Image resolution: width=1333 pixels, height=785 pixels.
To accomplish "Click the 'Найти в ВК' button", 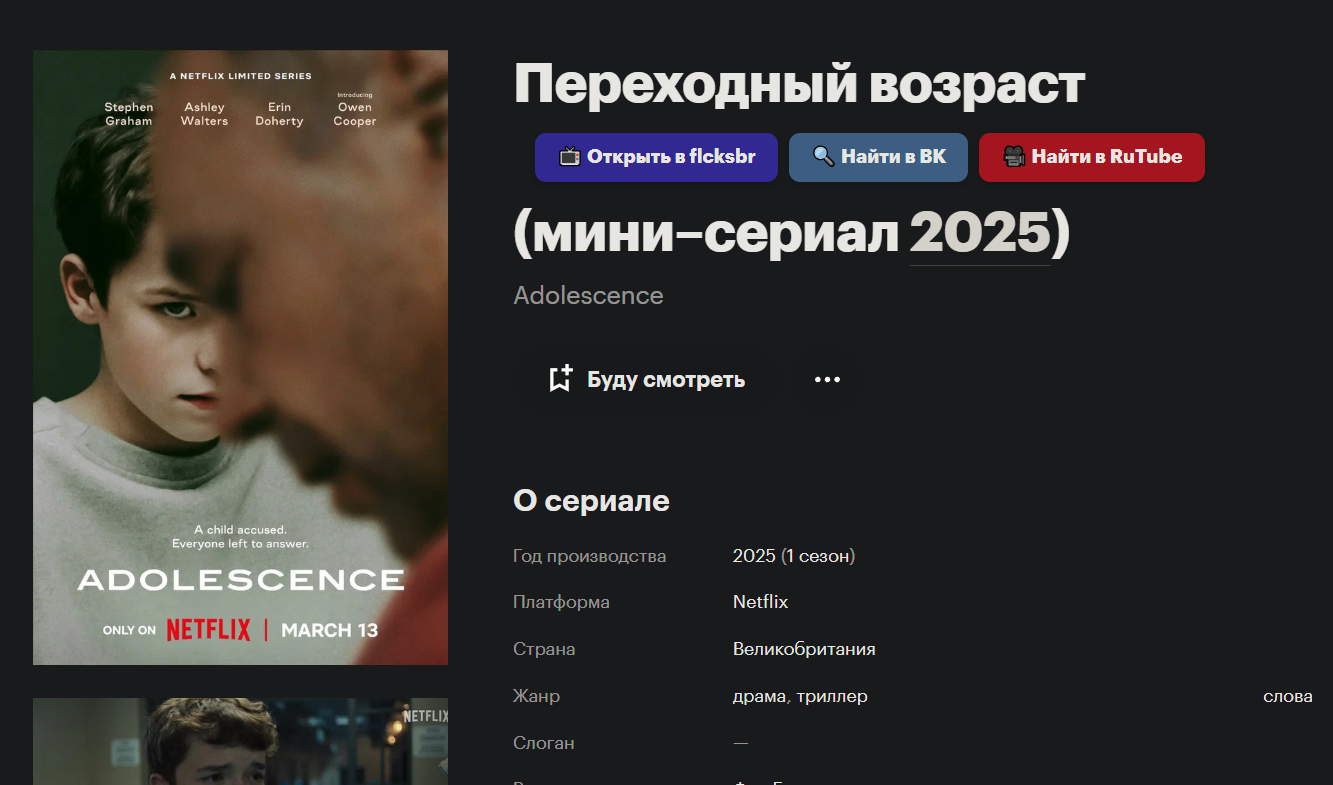I will point(878,157).
